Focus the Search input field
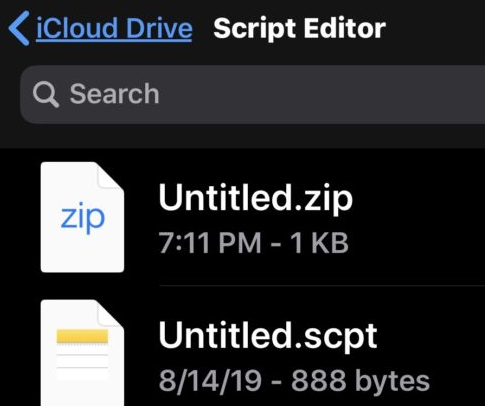The width and height of the screenshot is (485, 406). [252, 95]
